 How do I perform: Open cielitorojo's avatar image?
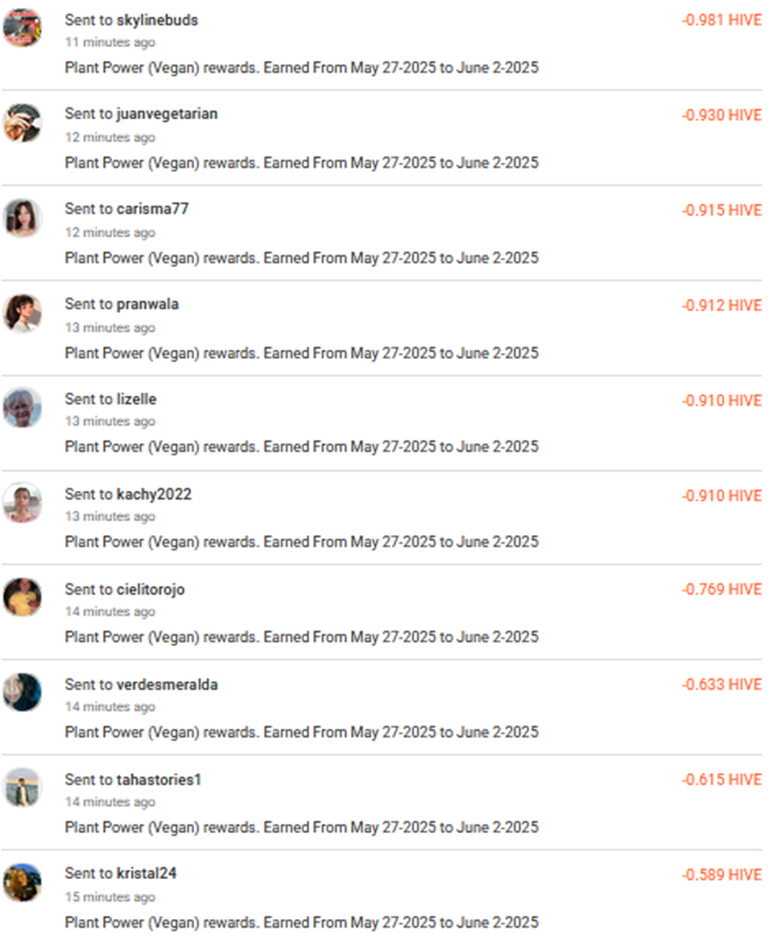click(x=22, y=597)
